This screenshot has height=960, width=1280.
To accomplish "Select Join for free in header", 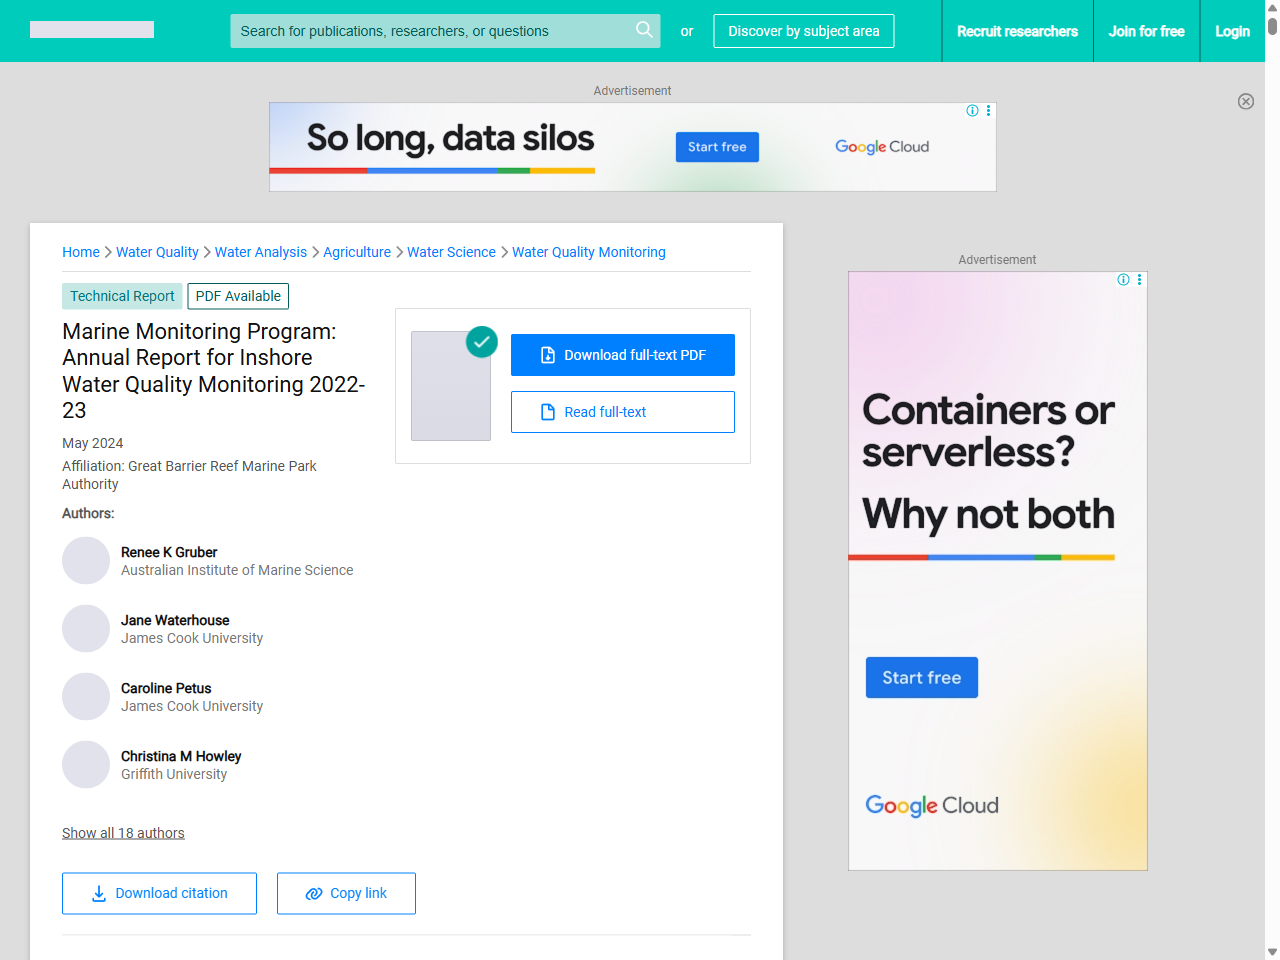I will coord(1146,31).
